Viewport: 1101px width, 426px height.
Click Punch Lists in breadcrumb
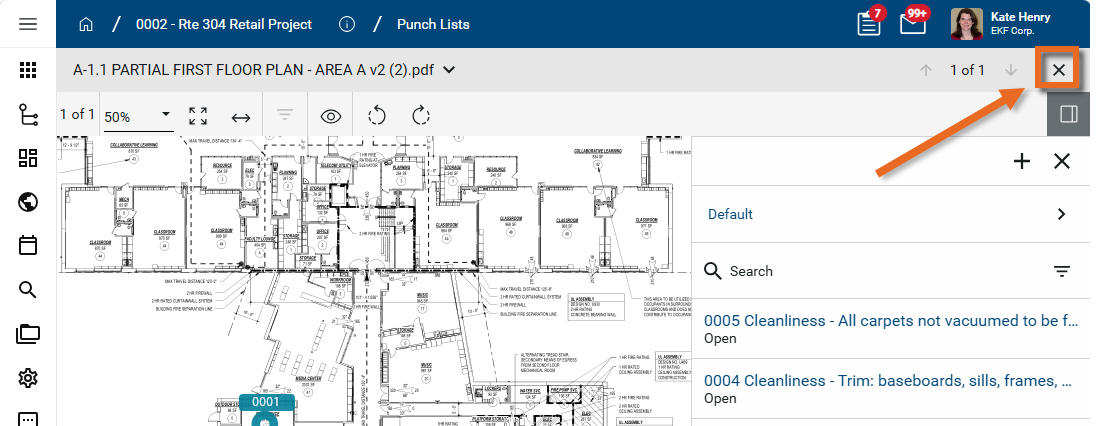tap(433, 24)
